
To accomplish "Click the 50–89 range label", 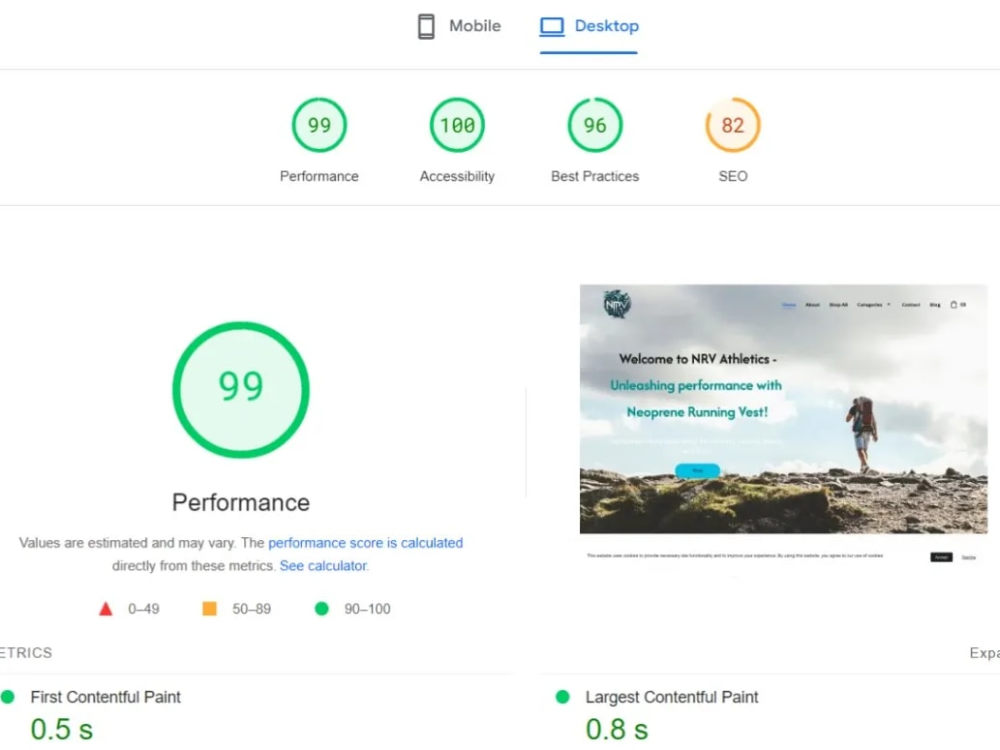I will coord(251,609).
